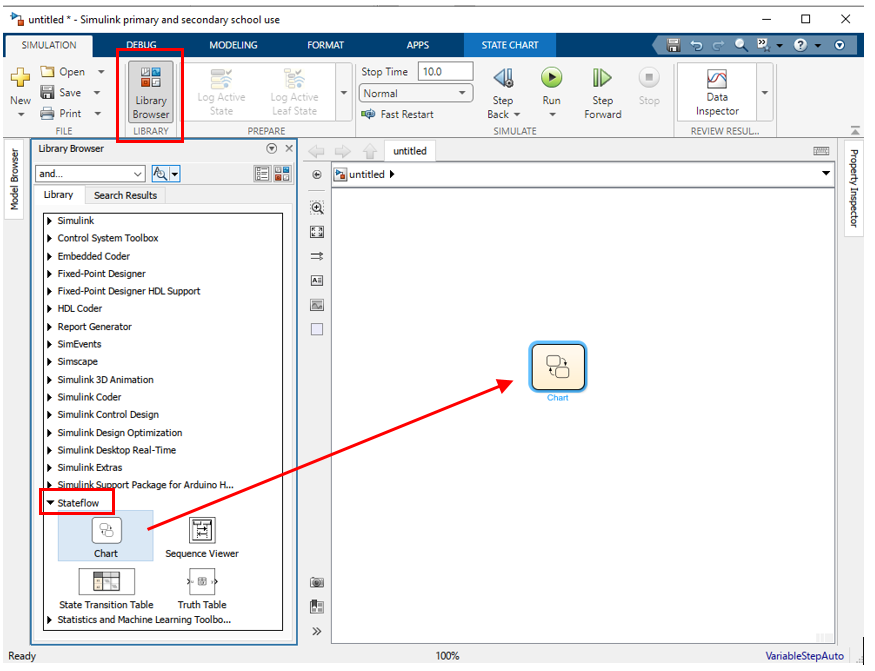Expand Control System Toolbox node
Image resolution: width=875 pixels, height=671 pixels.
point(50,238)
